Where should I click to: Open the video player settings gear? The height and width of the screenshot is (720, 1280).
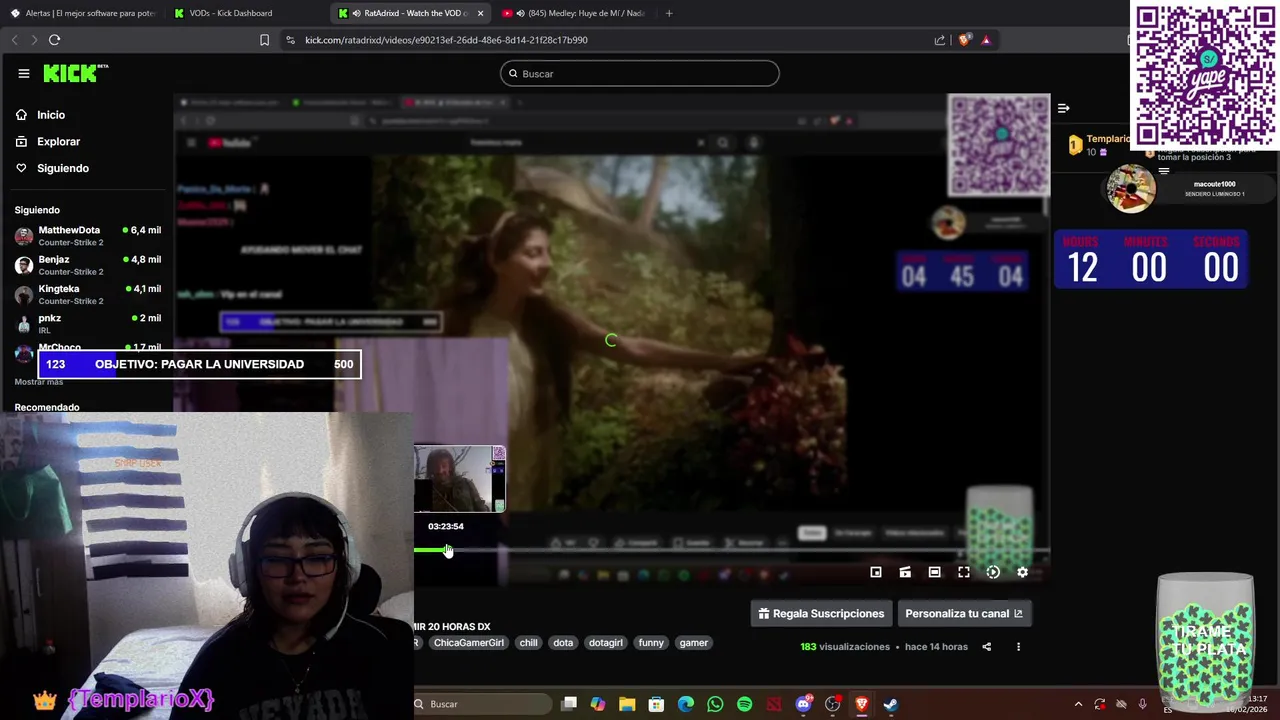click(x=1022, y=572)
